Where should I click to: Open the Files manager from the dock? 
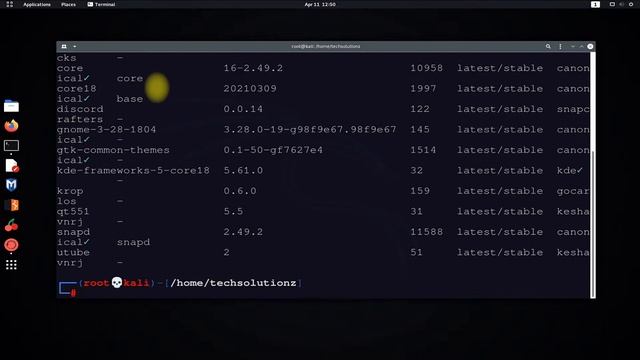pyautogui.click(x=11, y=107)
